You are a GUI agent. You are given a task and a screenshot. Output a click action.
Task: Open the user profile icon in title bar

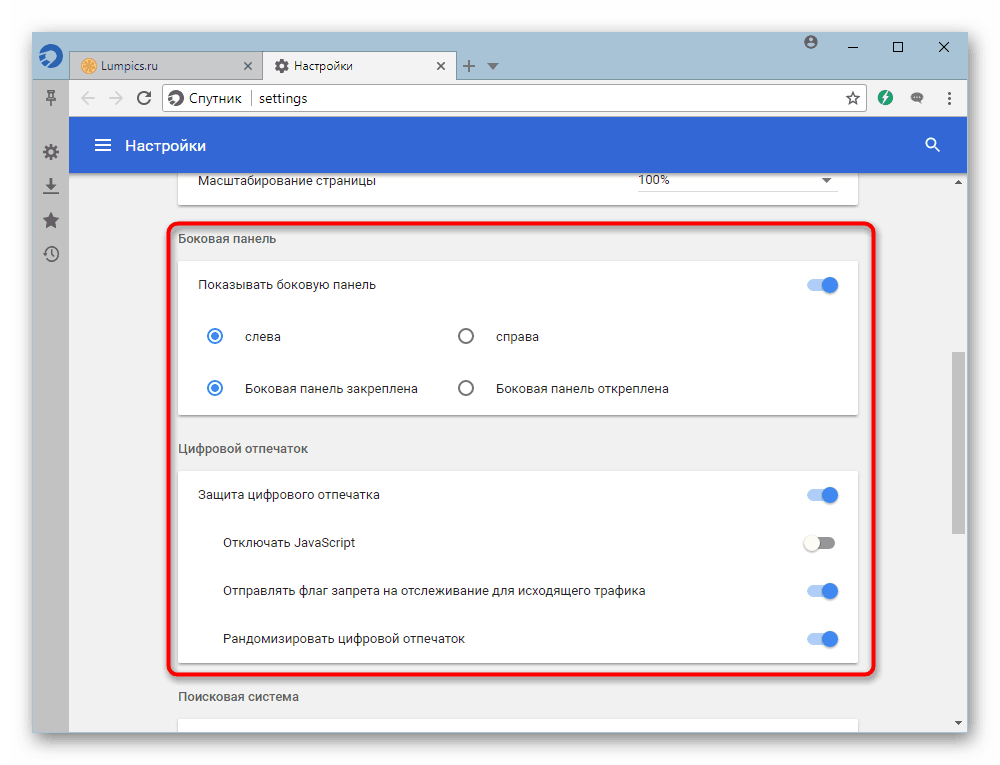click(x=811, y=43)
